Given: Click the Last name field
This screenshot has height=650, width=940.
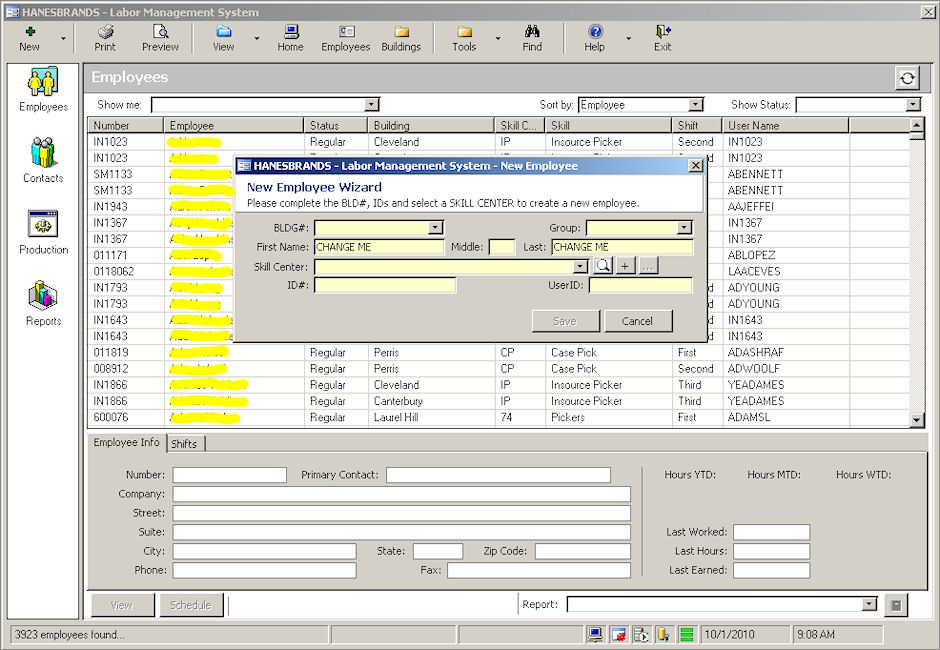Looking at the screenshot, I should [622, 247].
